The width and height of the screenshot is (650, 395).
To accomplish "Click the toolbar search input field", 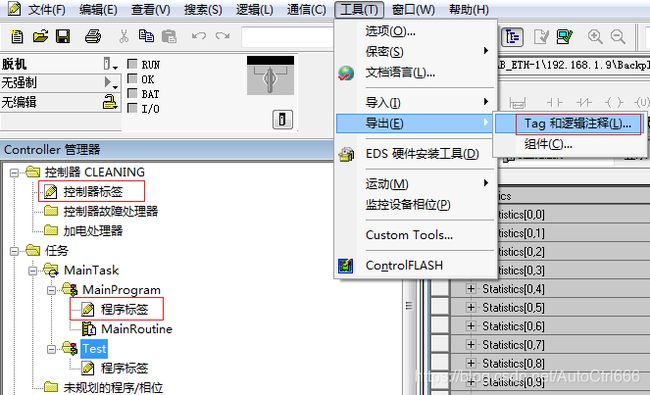I will 287,37.
